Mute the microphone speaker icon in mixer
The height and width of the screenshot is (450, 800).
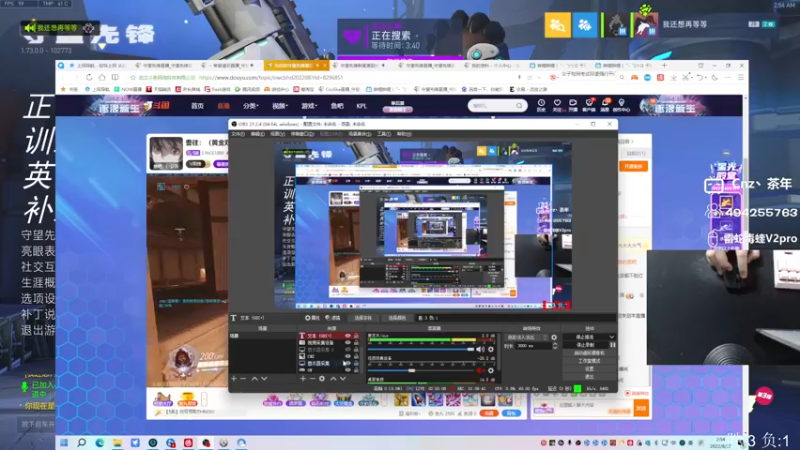(480, 349)
